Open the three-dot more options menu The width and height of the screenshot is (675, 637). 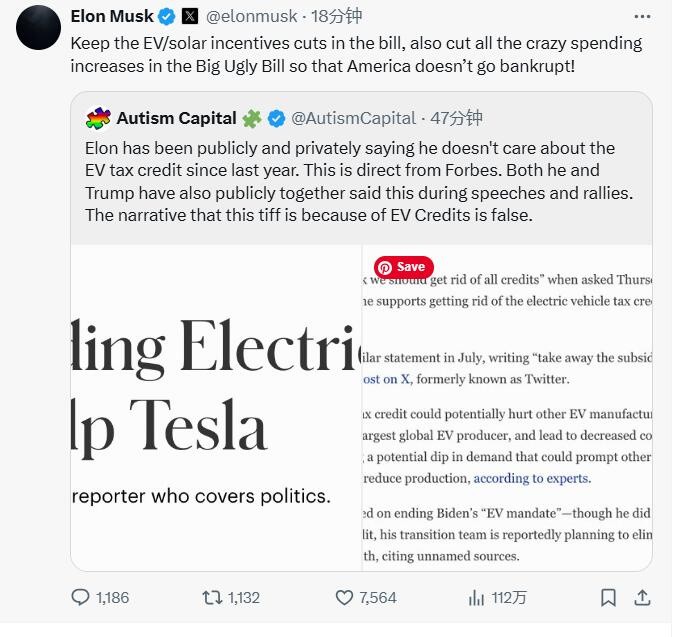tap(642, 16)
